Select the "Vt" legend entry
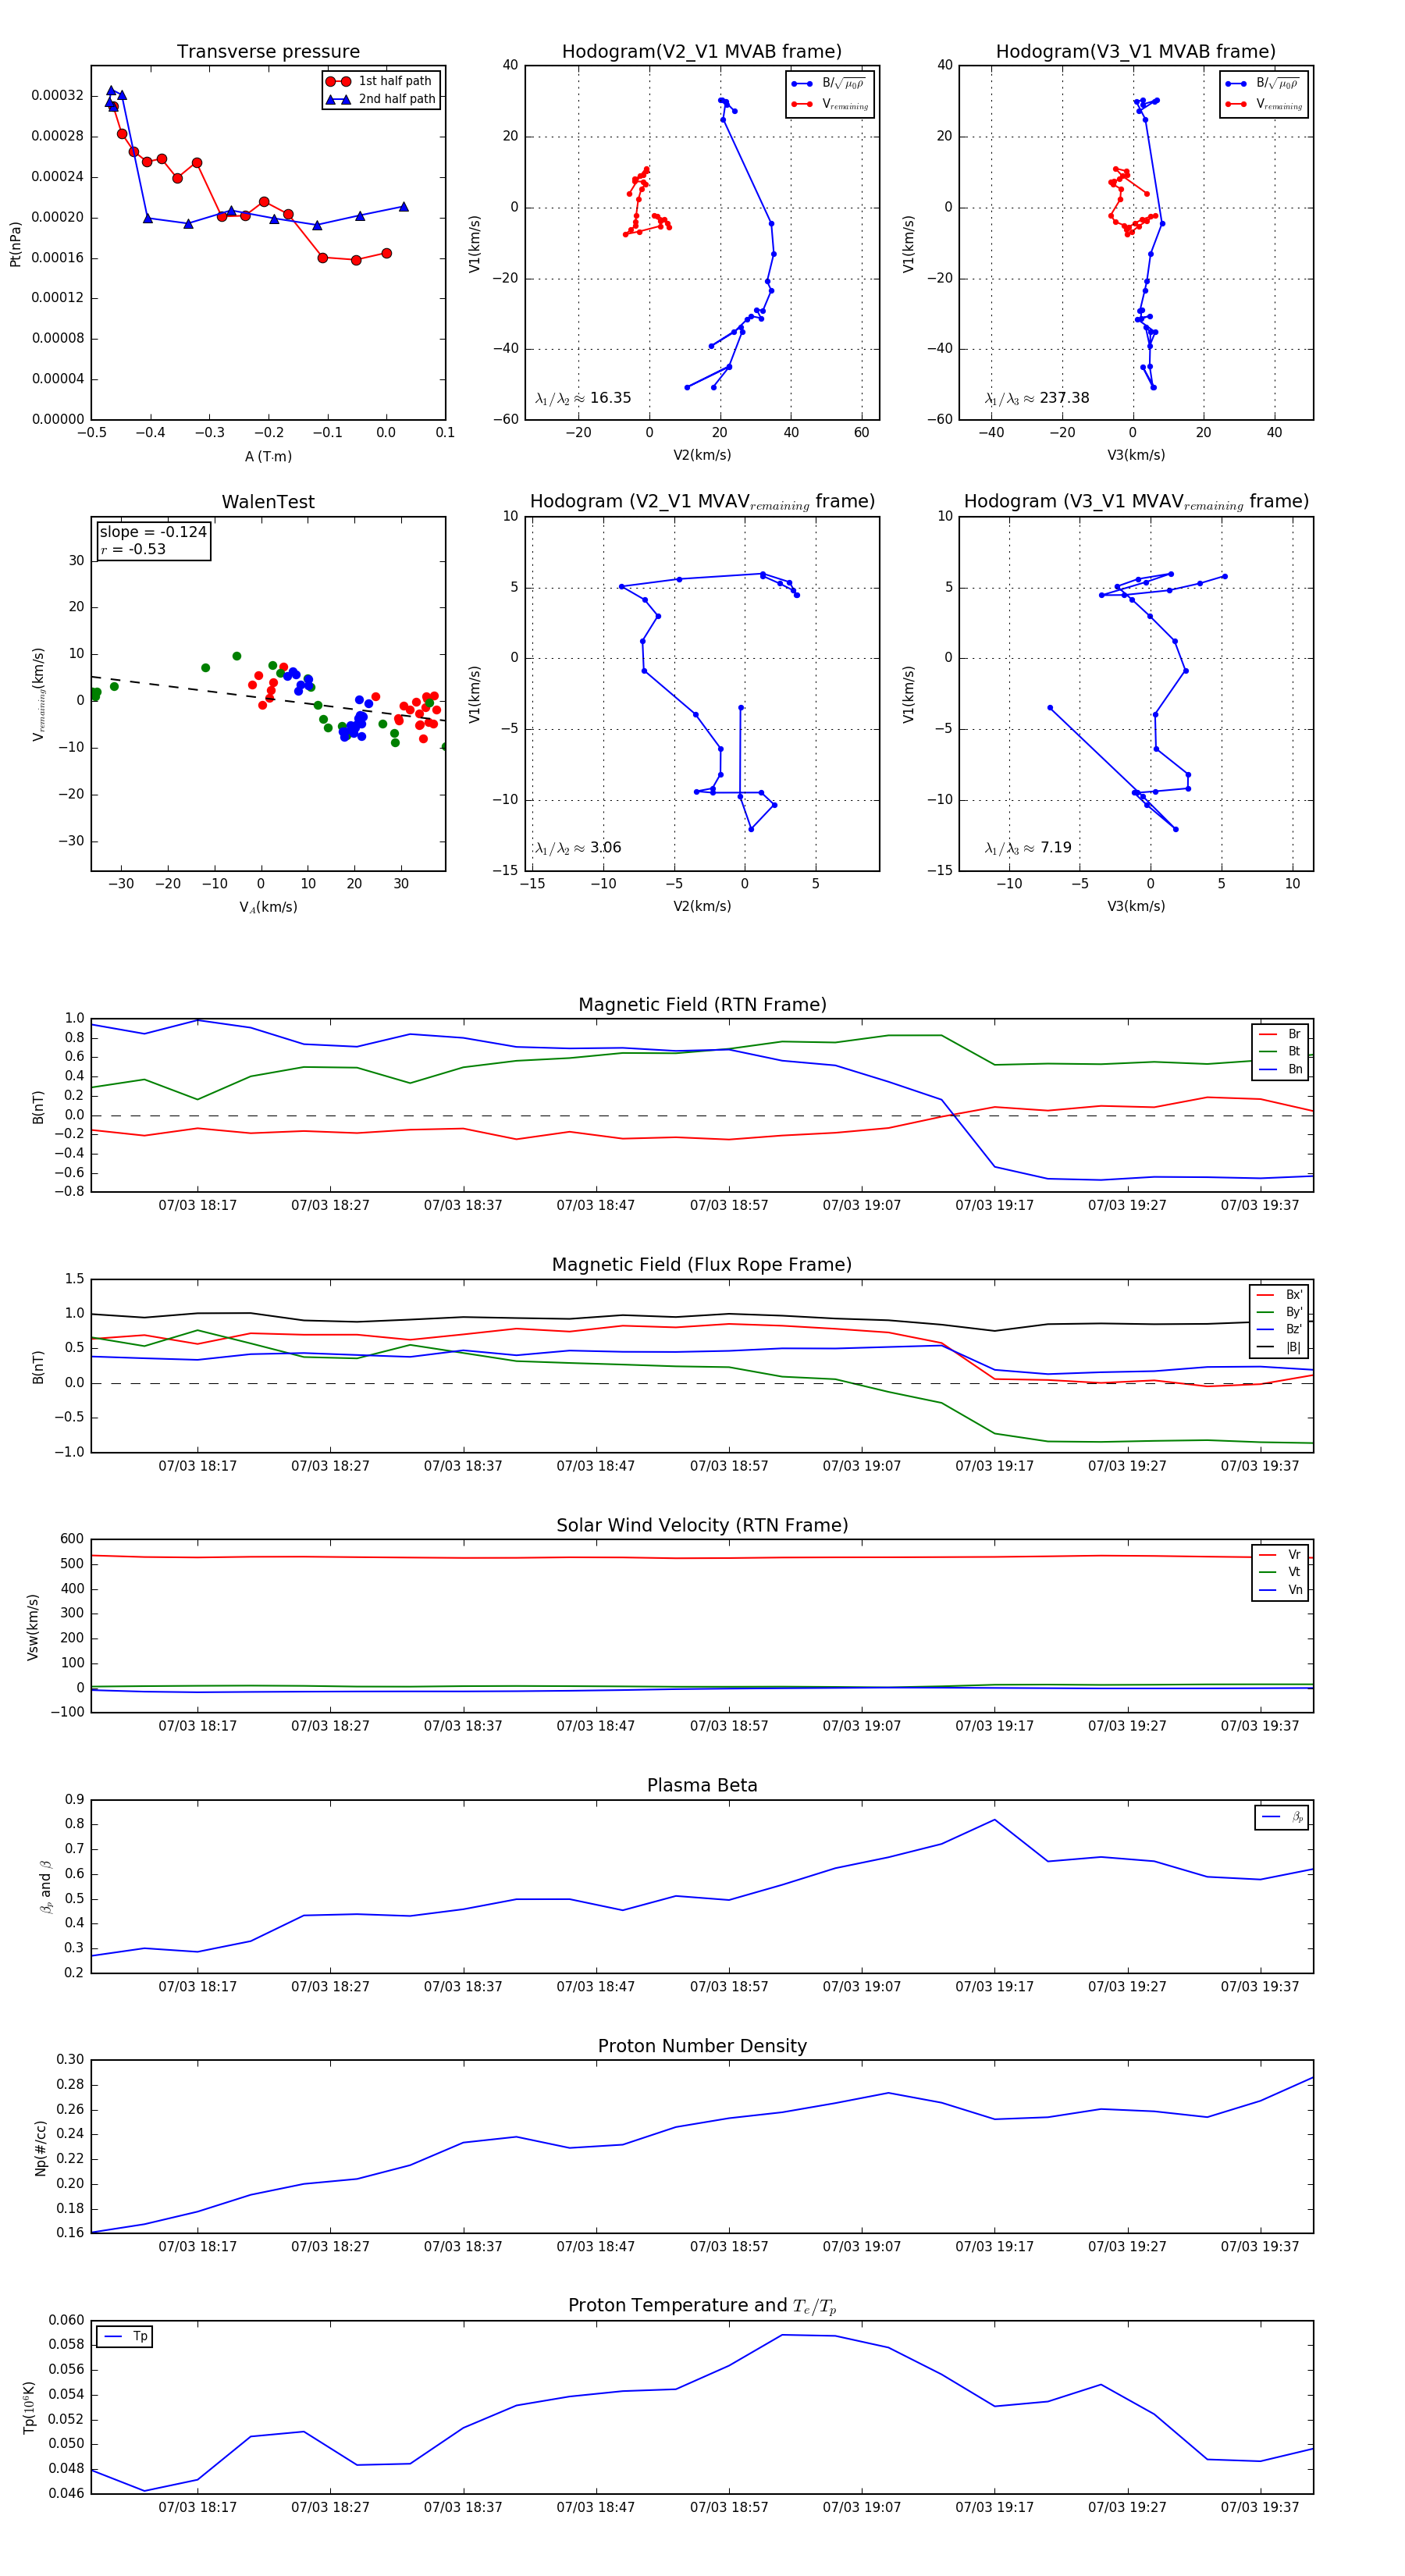 pos(1280,1572)
